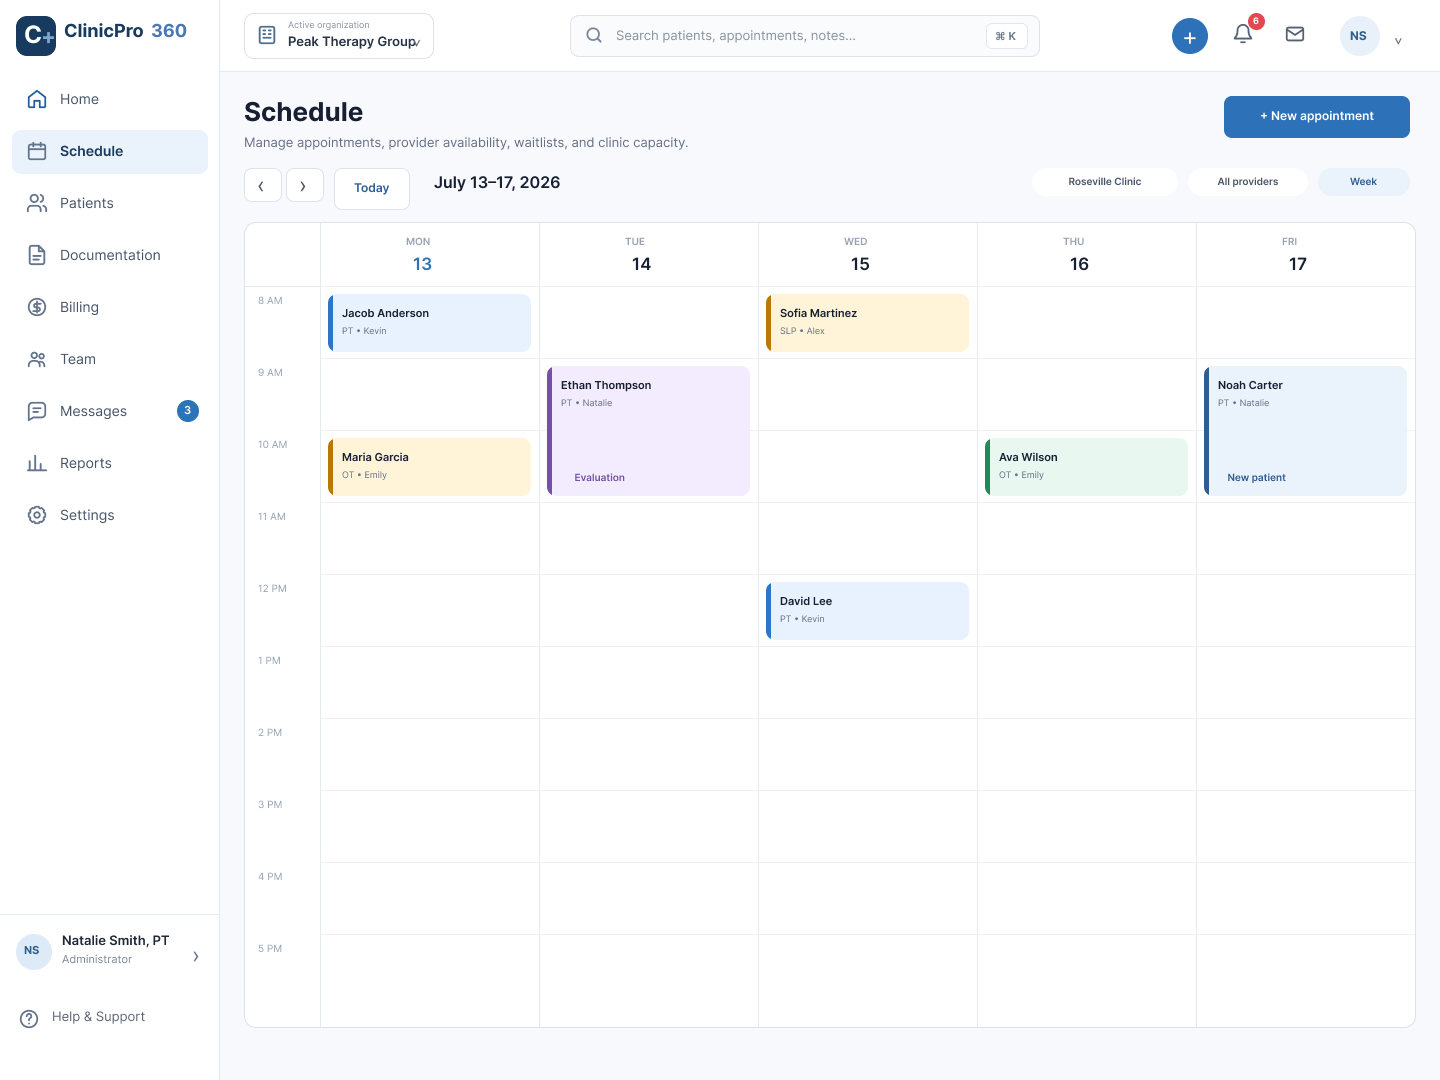Click the Evaluation tag on Ethan Thompson
Screen dimensions: 1440x1080
tap(599, 478)
